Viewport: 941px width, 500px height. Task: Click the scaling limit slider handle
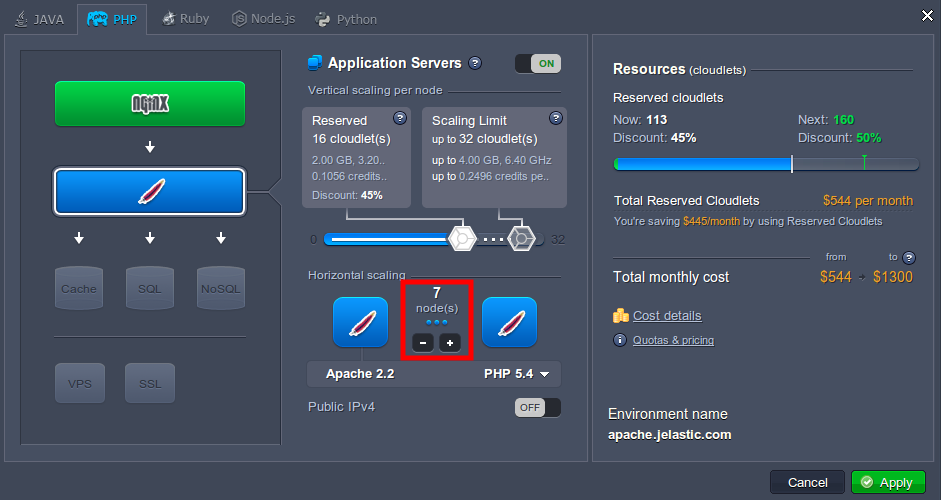[522, 239]
